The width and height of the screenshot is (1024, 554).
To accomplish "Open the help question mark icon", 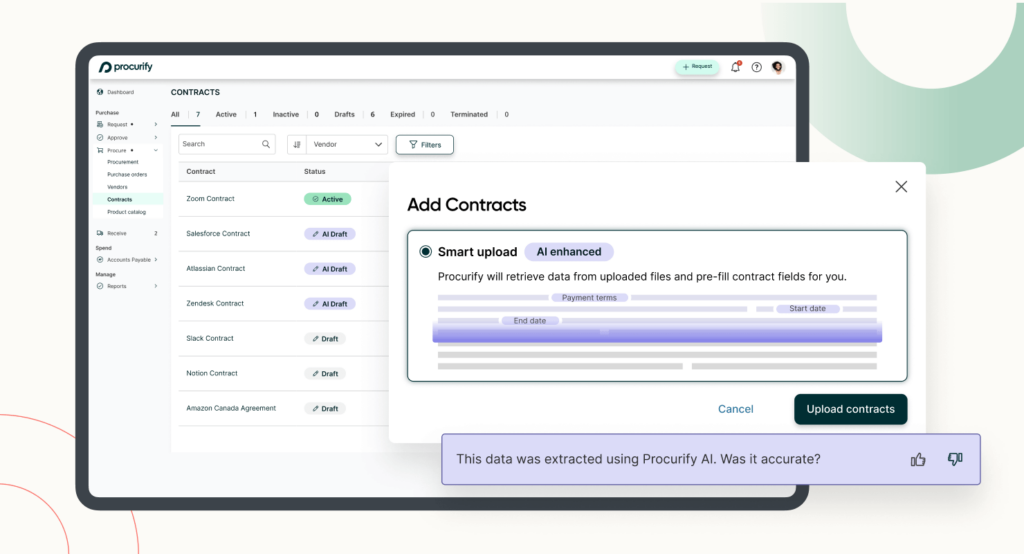I will (x=756, y=67).
